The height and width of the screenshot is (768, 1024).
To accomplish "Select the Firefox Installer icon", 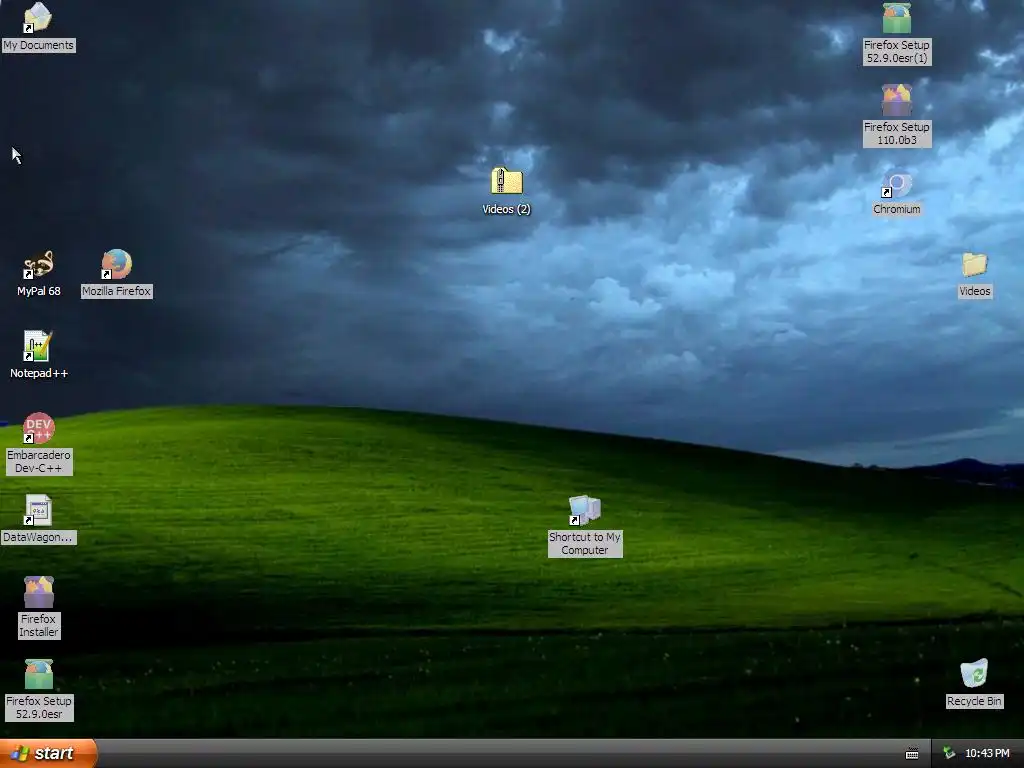I will [x=39, y=592].
